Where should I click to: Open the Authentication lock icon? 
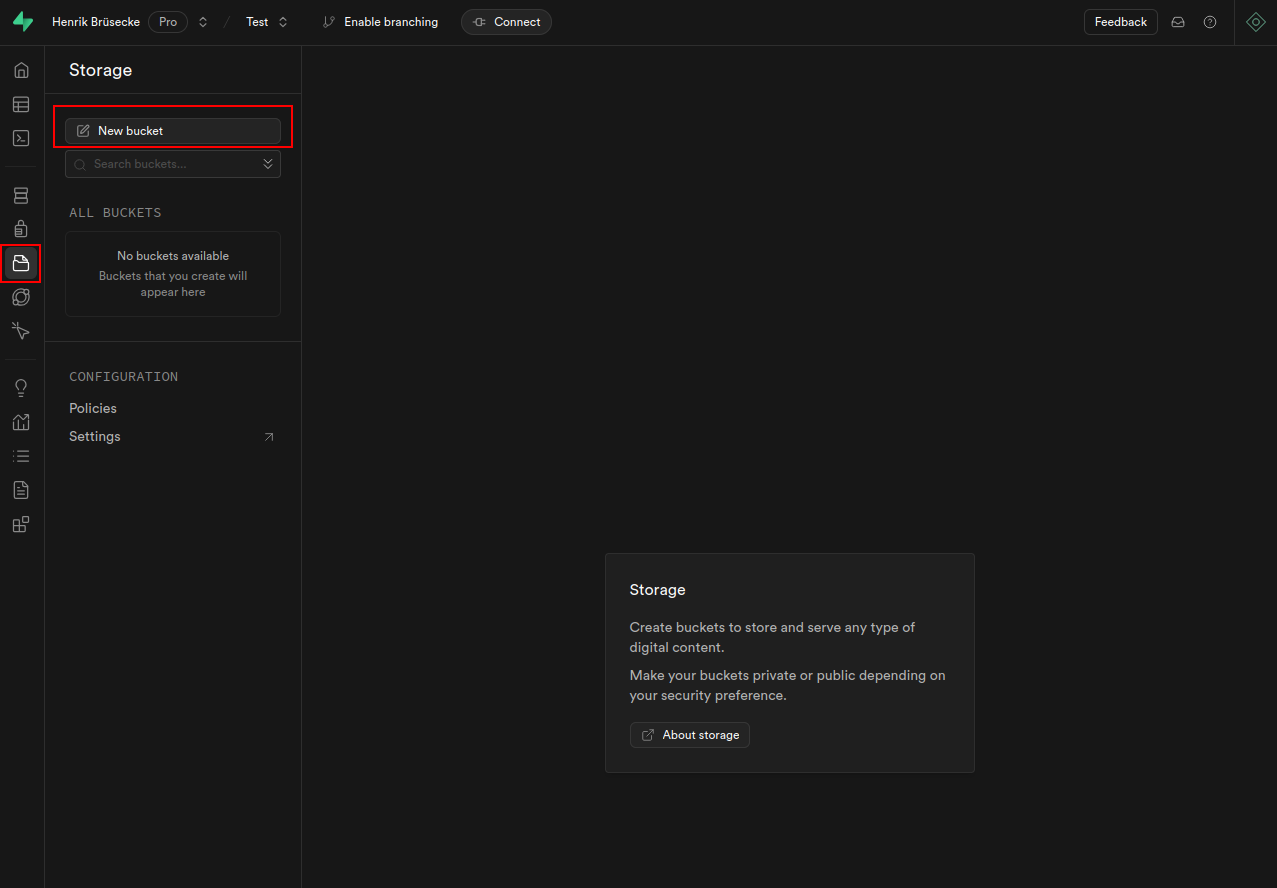click(x=21, y=229)
